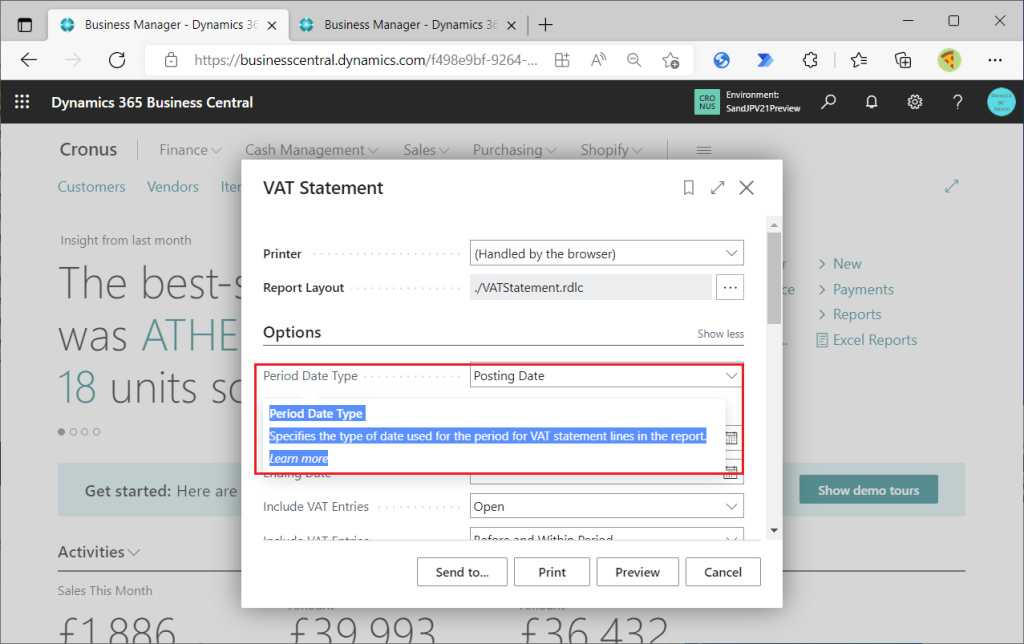View site information via the lock icon
Viewport: 1024px width, 644px height.
tap(171, 60)
